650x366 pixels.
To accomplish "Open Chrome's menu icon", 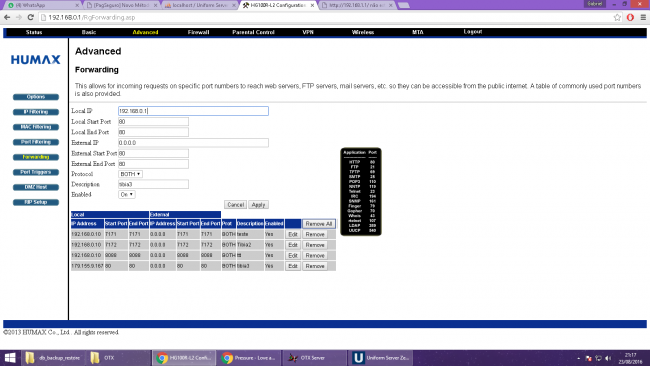I will pos(643,17).
